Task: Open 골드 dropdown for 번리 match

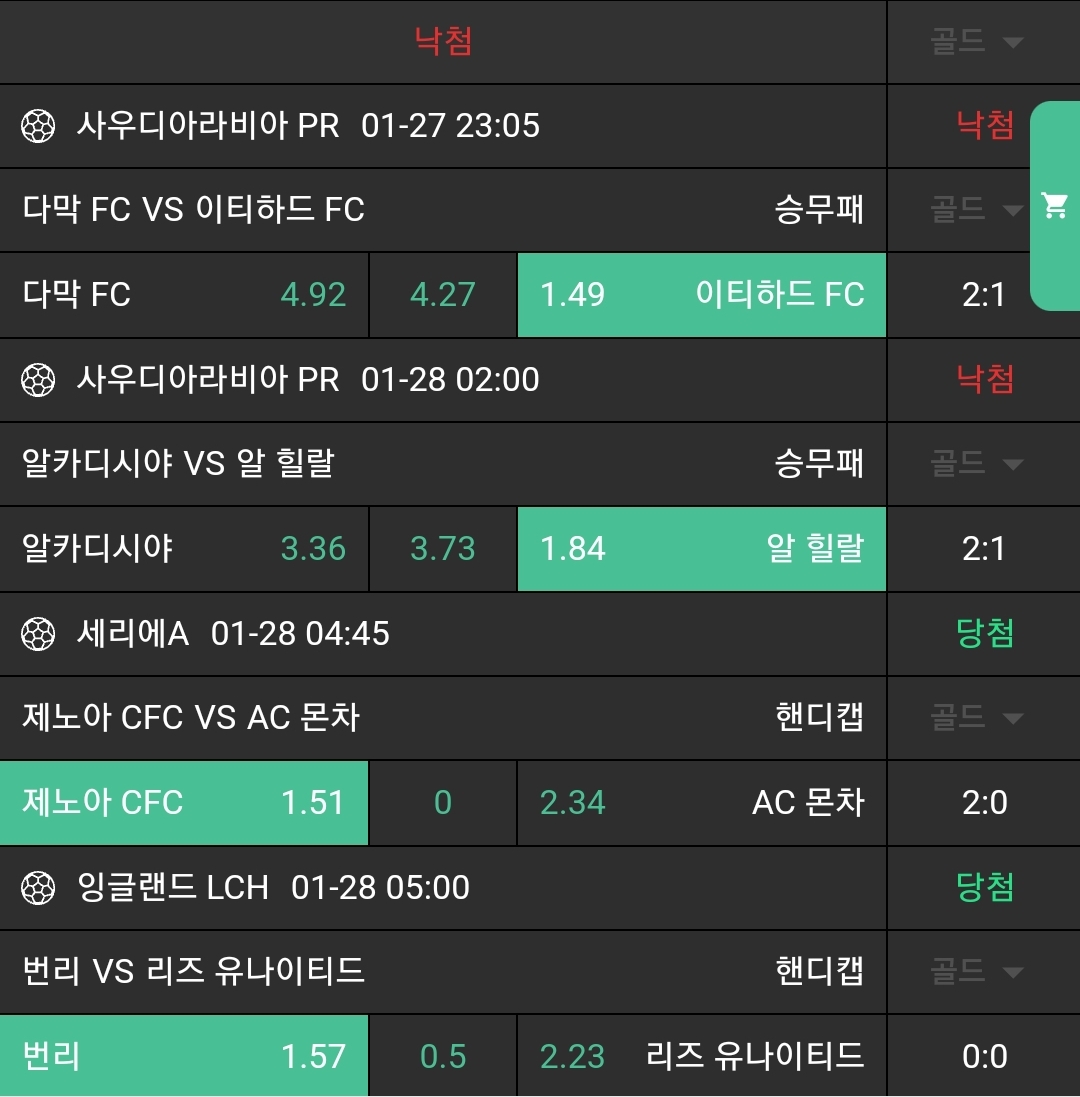Action: coord(977,972)
